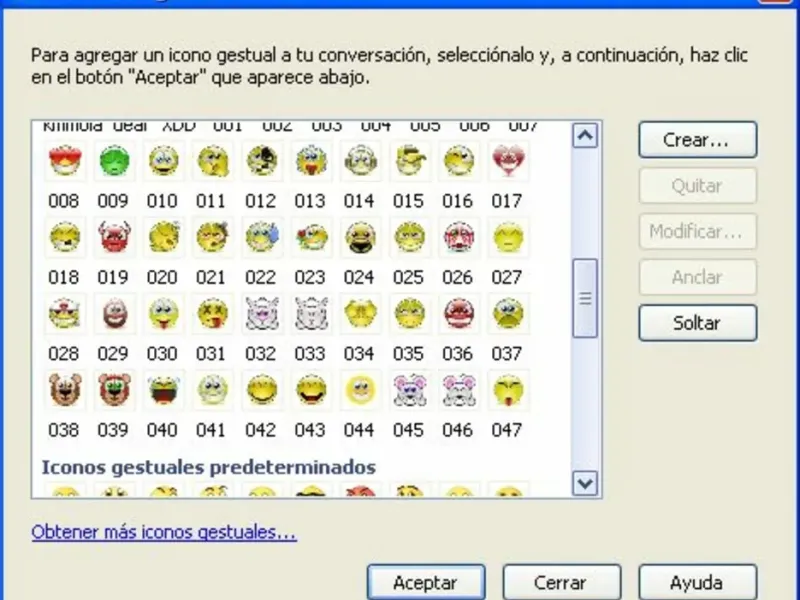Select the emoticon labeled 012
The height and width of the screenshot is (600, 800).
[262, 161]
